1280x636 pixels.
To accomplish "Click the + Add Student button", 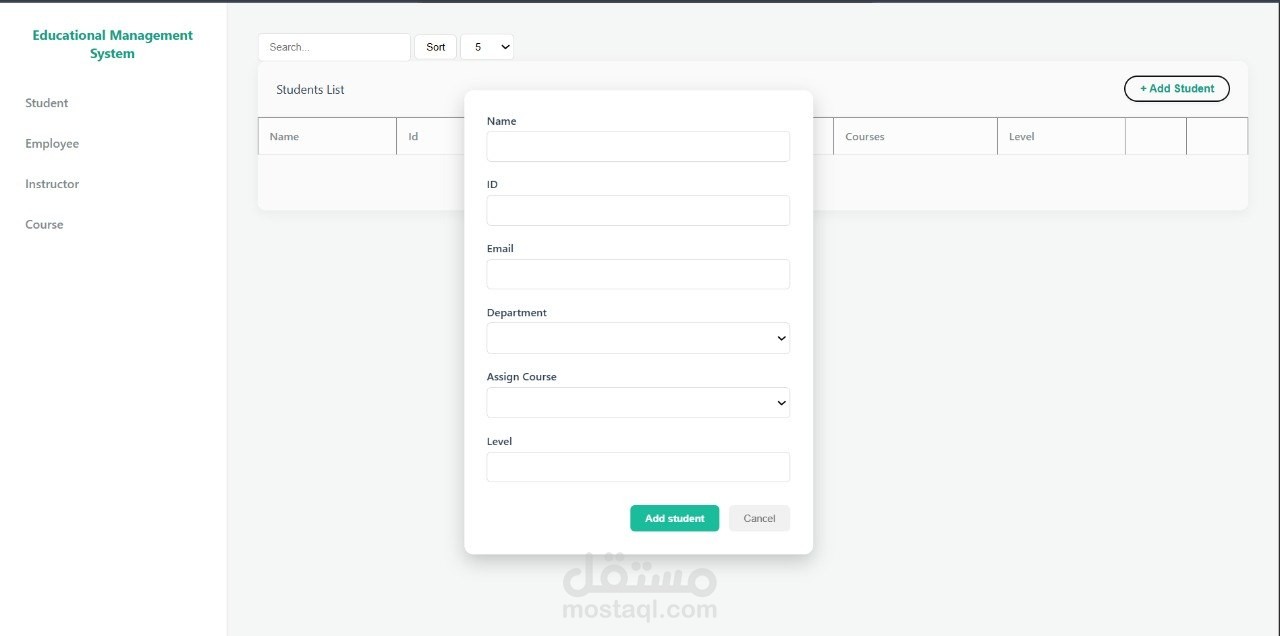I will pyautogui.click(x=1177, y=89).
